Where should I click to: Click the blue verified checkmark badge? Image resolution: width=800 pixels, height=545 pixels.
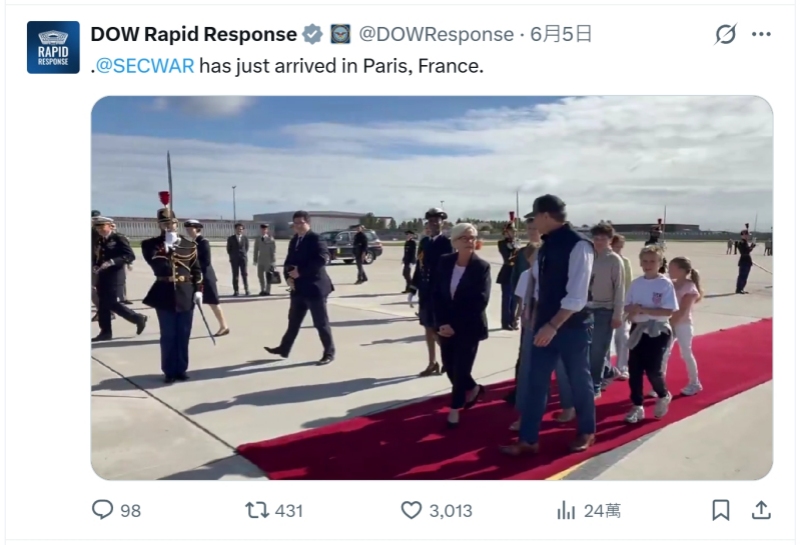click(x=312, y=34)
